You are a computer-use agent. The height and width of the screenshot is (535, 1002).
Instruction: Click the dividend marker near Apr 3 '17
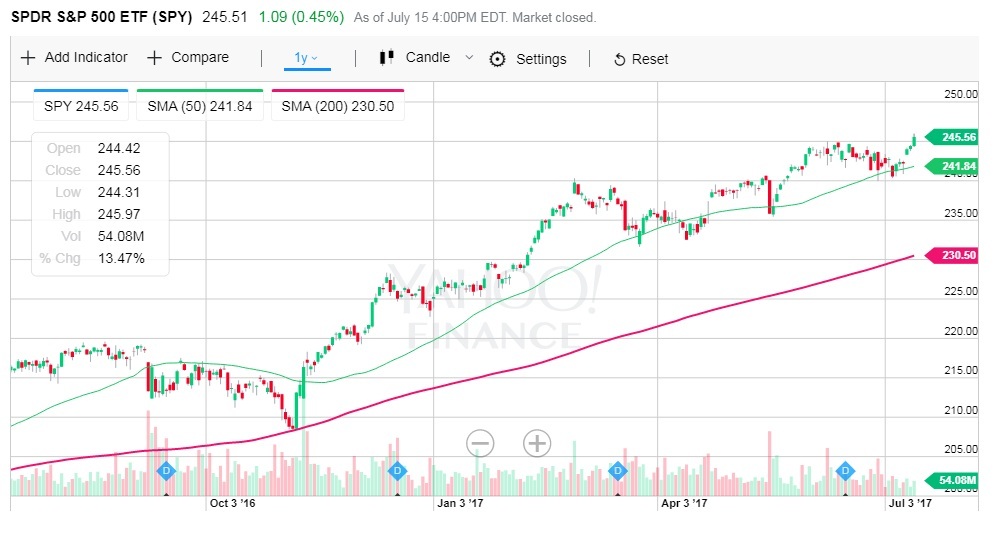point(618,470)
